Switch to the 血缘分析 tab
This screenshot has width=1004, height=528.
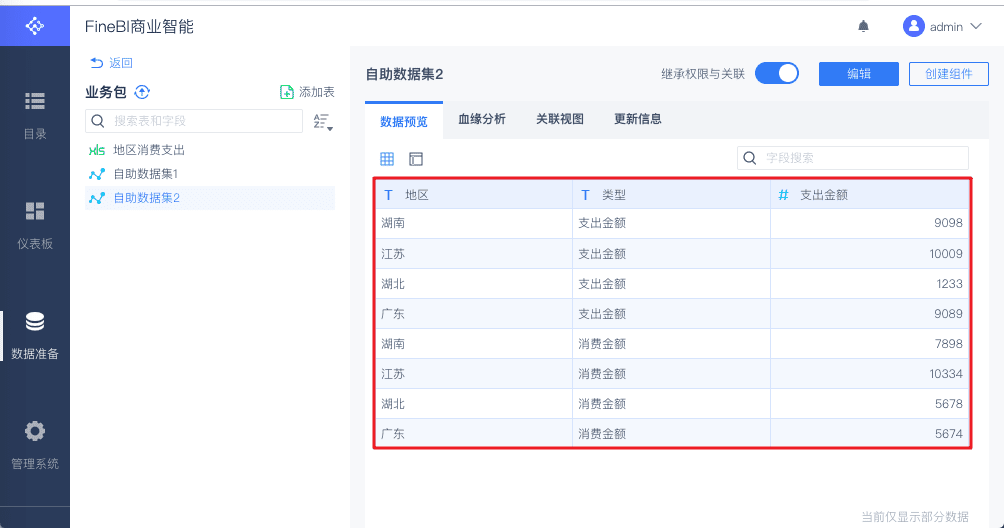(482, 119)
